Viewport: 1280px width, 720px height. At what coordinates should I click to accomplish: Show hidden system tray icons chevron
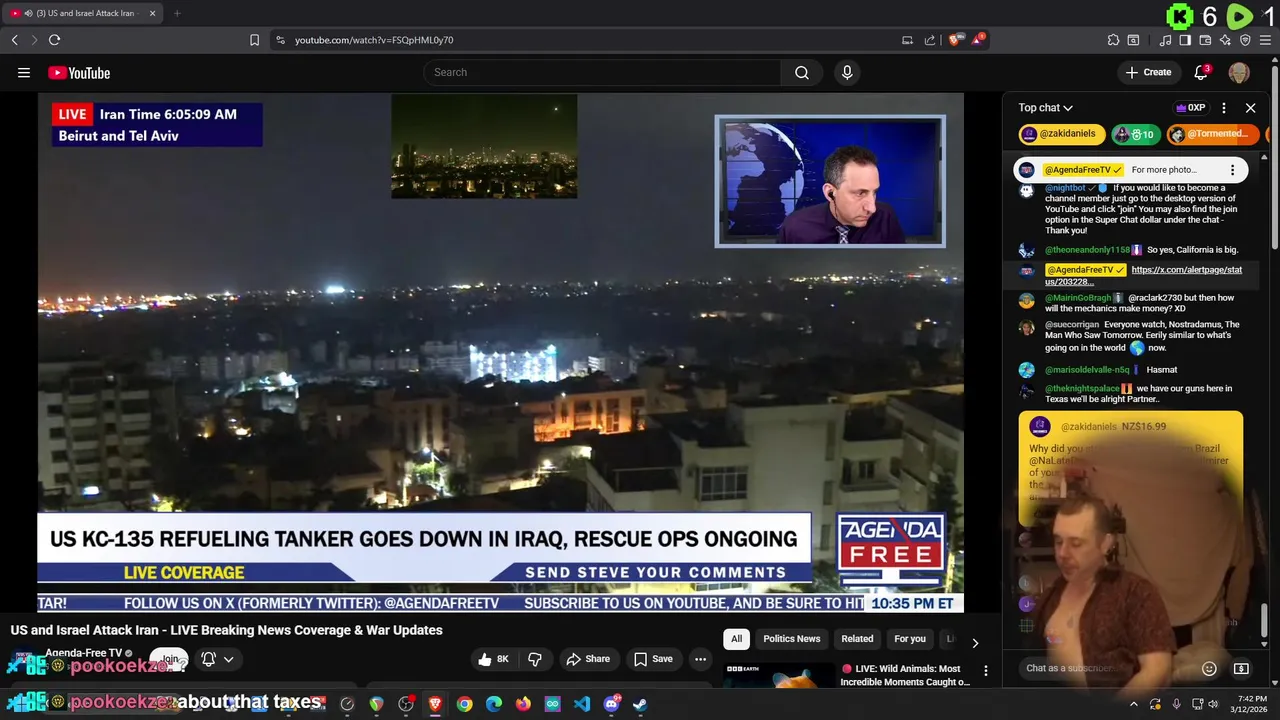click(1133, 704)
